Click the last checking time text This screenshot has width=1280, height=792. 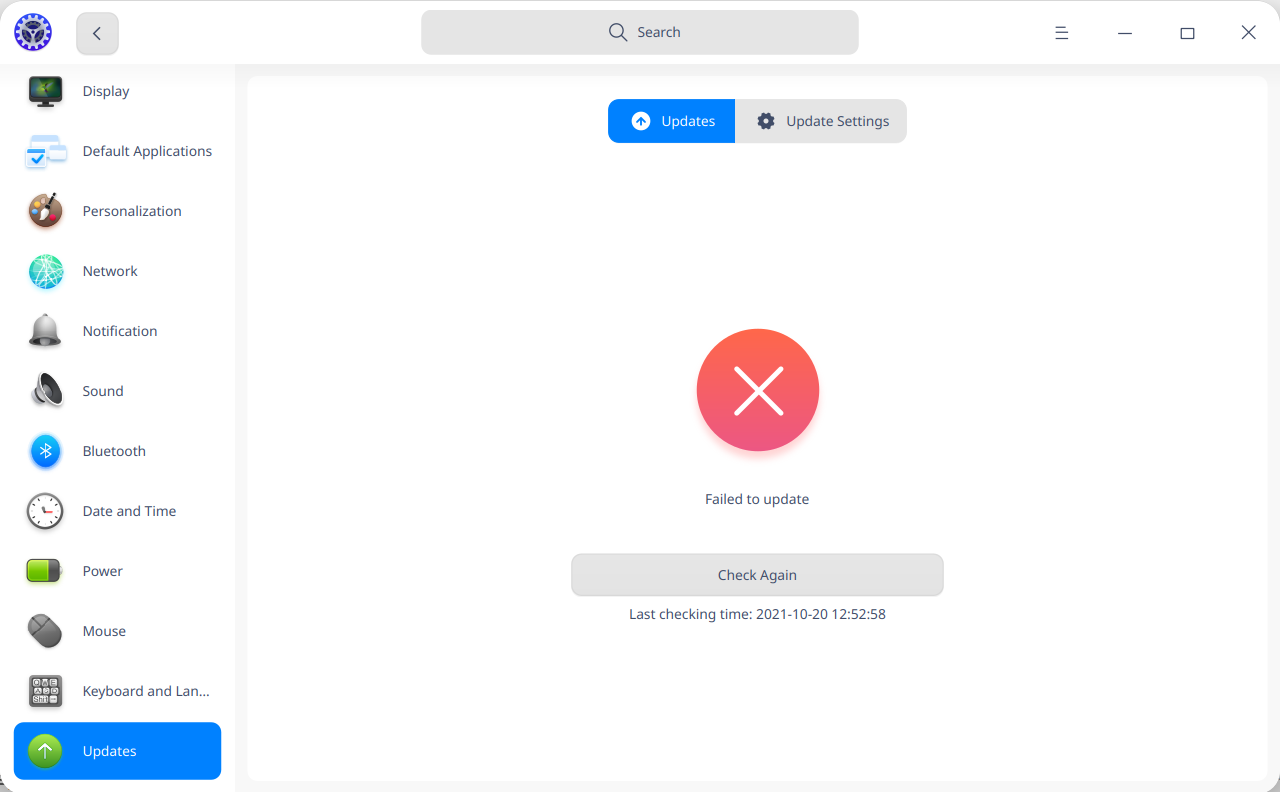(757, 614)
